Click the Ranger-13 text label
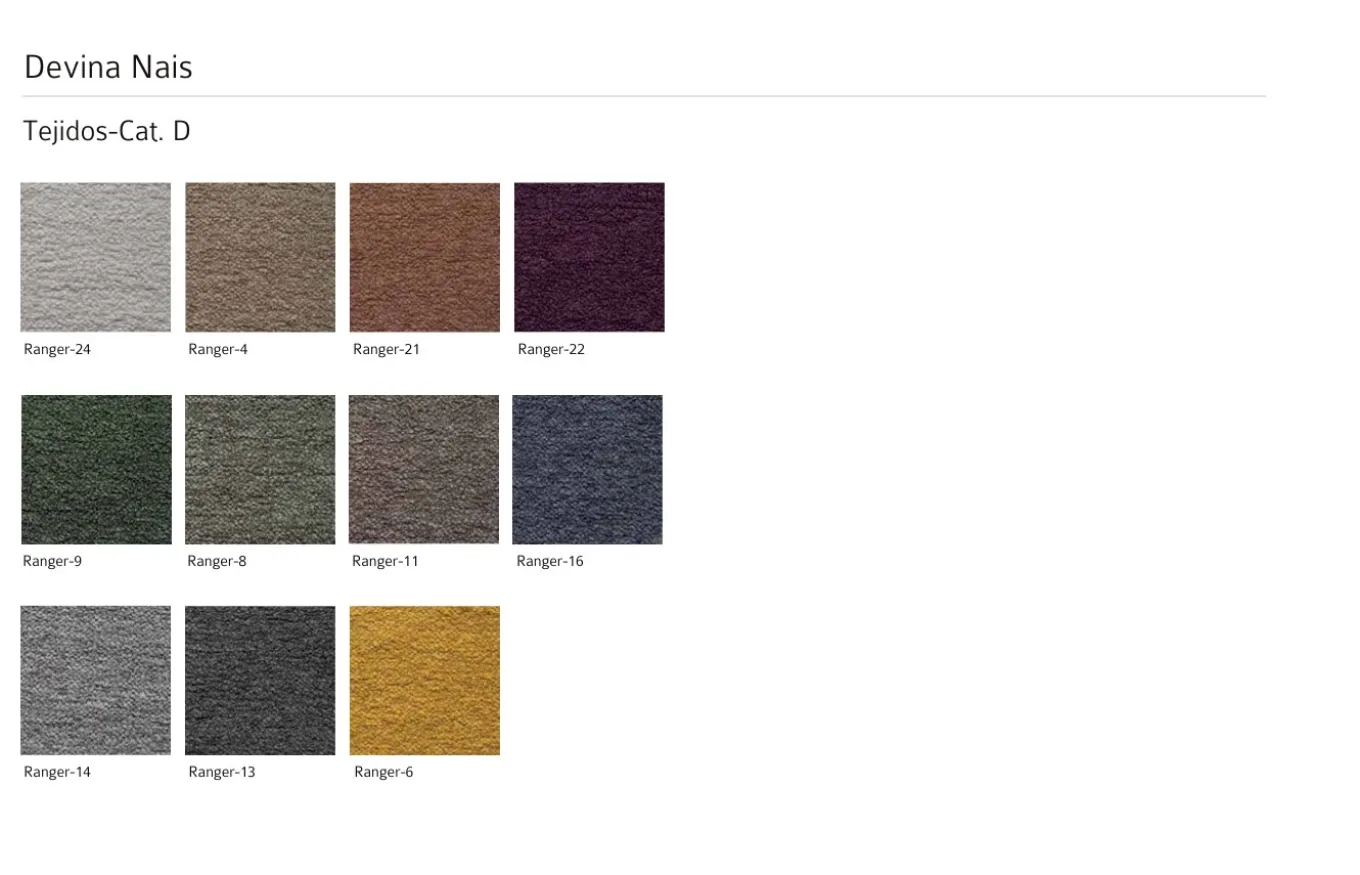 (x=222, y=772)
